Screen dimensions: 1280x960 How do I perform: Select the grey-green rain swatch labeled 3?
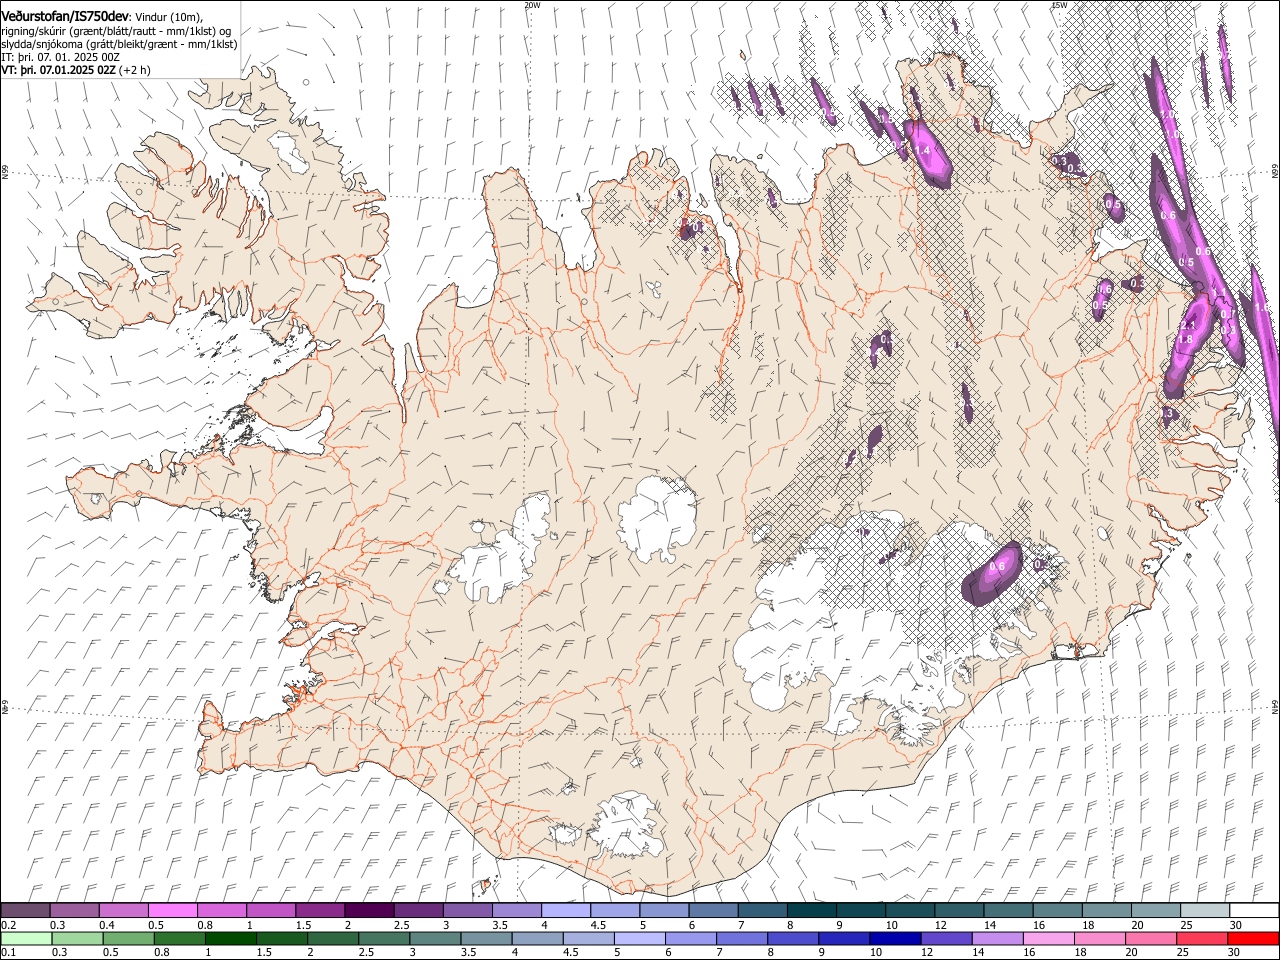[x=435, y=939]
